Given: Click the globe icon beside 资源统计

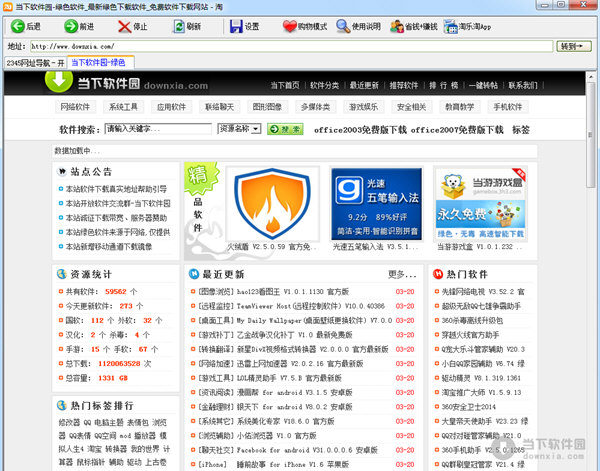Looking at the screenshot, I should pyautogui.click(x=62, y=274).
